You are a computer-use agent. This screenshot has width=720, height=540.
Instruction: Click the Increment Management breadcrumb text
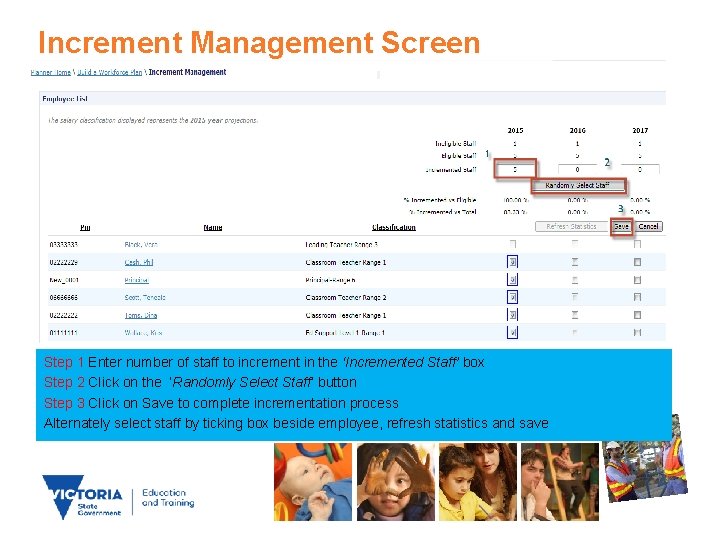click(187, 72)
